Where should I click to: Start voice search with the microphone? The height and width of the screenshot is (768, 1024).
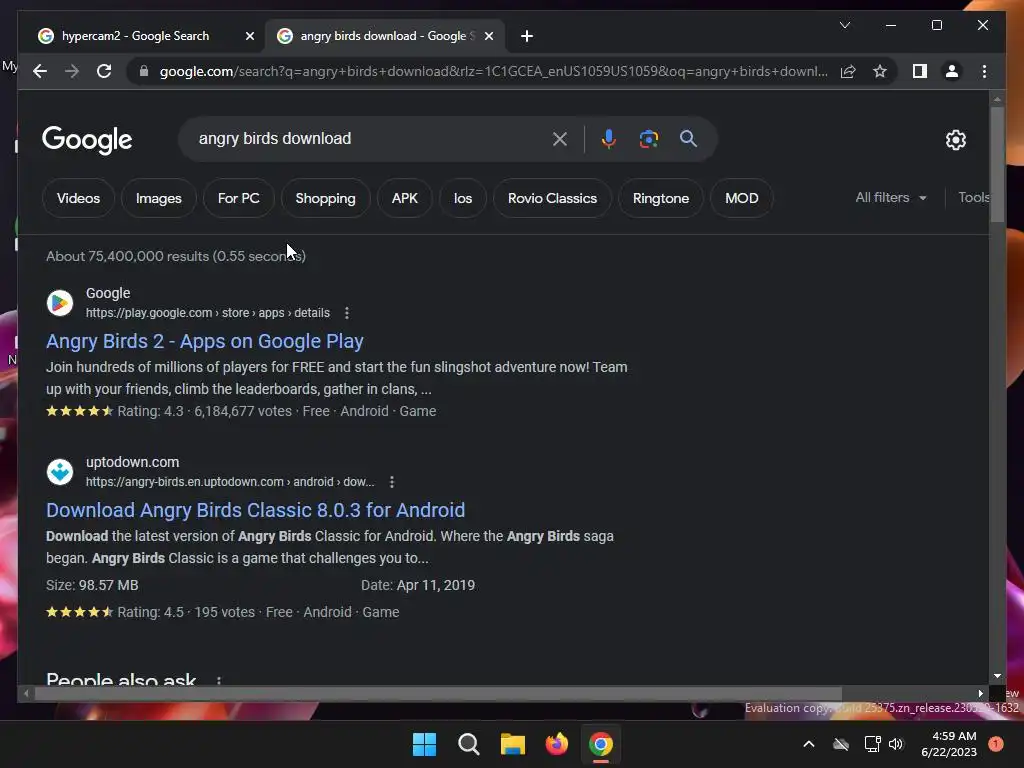609,138
